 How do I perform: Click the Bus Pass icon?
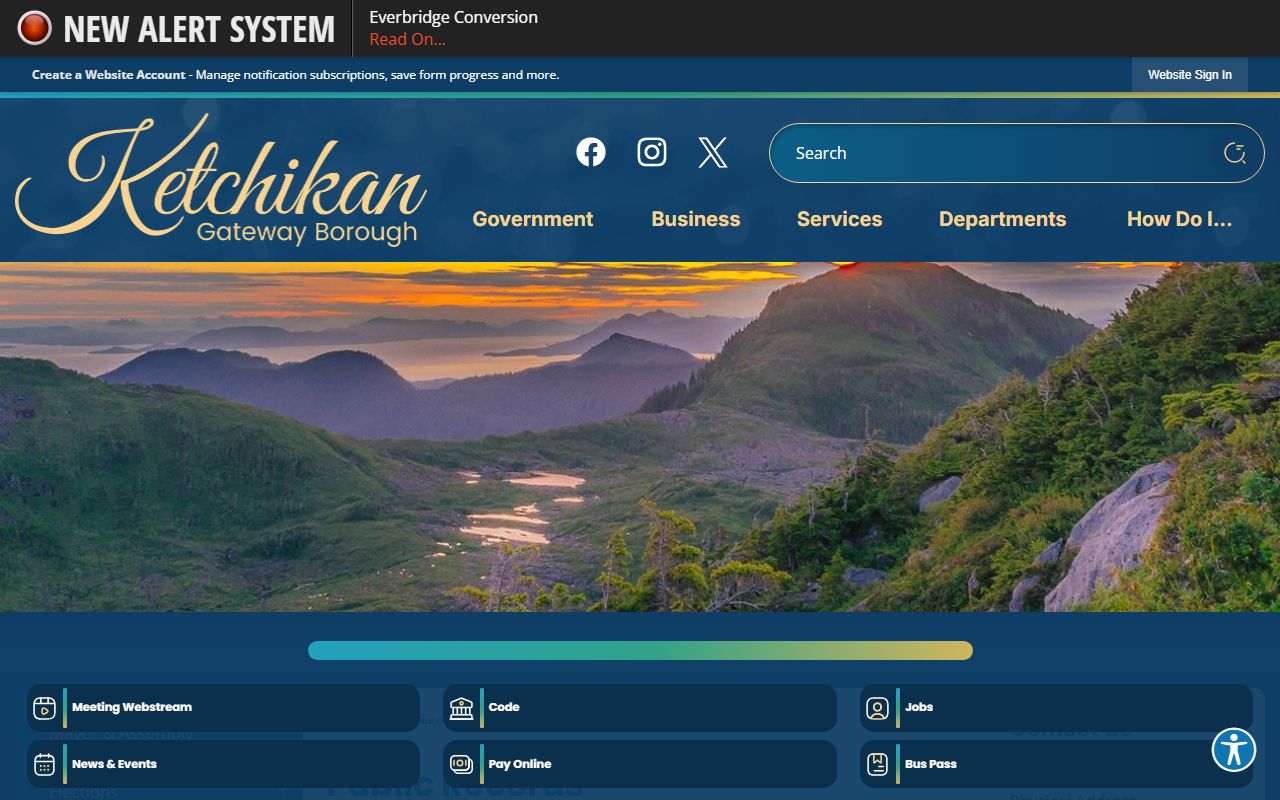pos(877,764)
